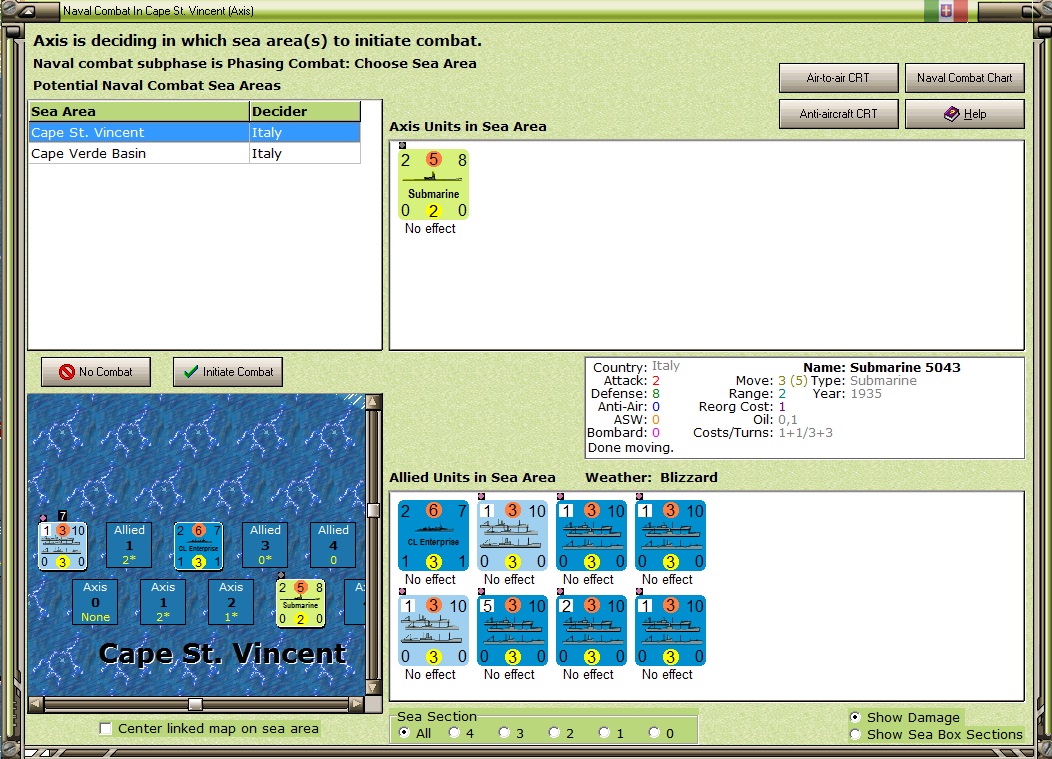
Task: Click the Name: Submarine 5043 text
Action: click(882, 367)
